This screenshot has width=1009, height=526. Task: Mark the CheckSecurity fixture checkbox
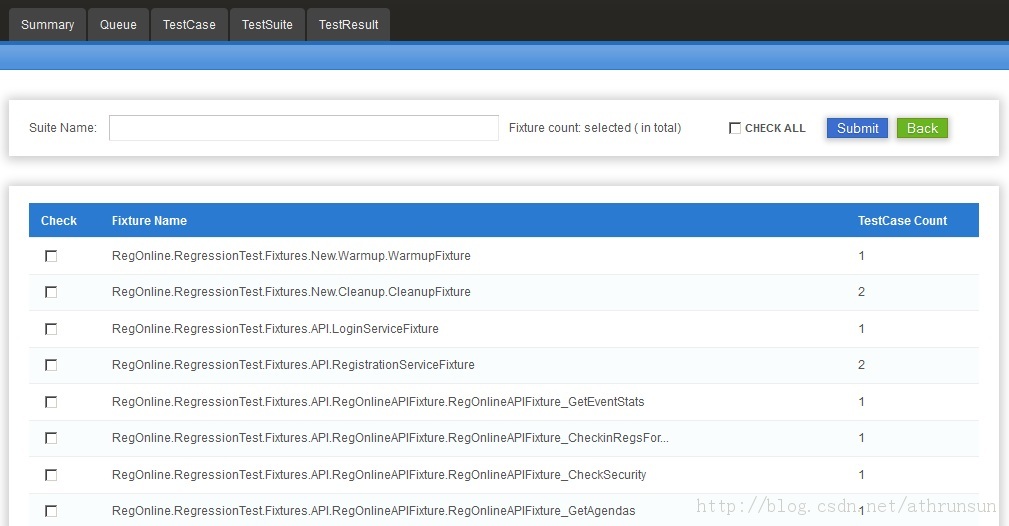coord(51,475)
